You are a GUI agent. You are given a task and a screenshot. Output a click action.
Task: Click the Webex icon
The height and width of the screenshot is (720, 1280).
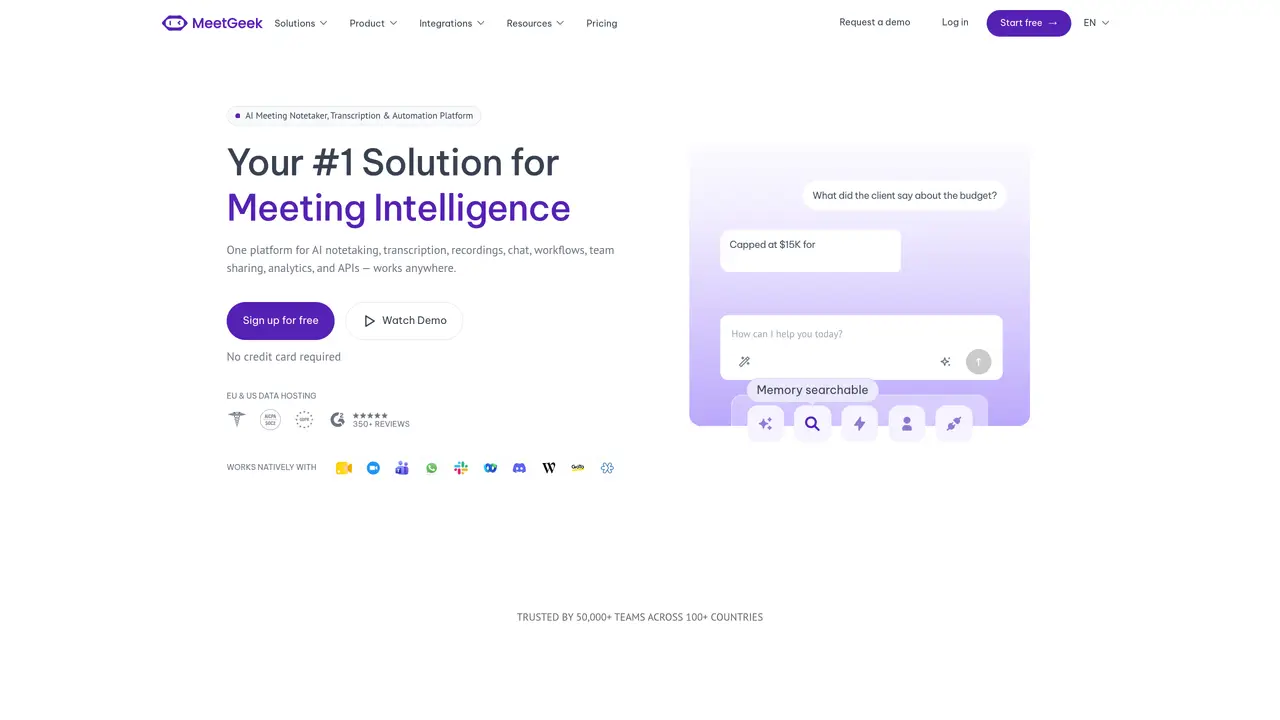[x=490, y=468]
